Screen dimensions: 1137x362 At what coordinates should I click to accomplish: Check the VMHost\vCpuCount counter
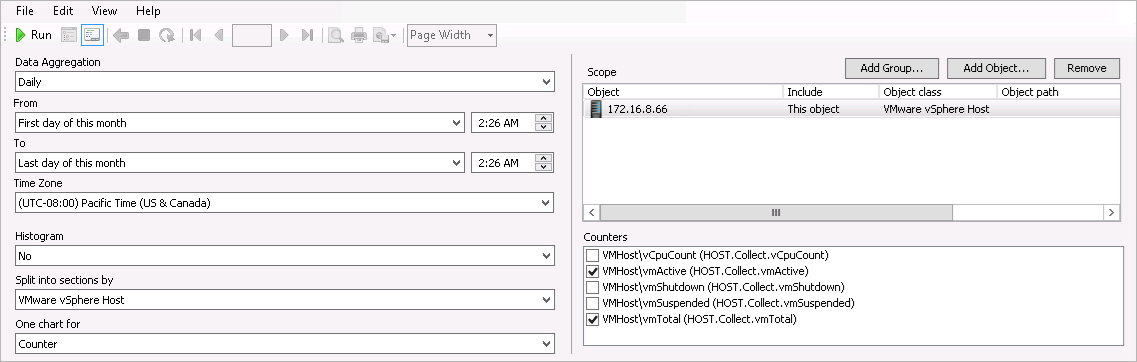point(592,255)
